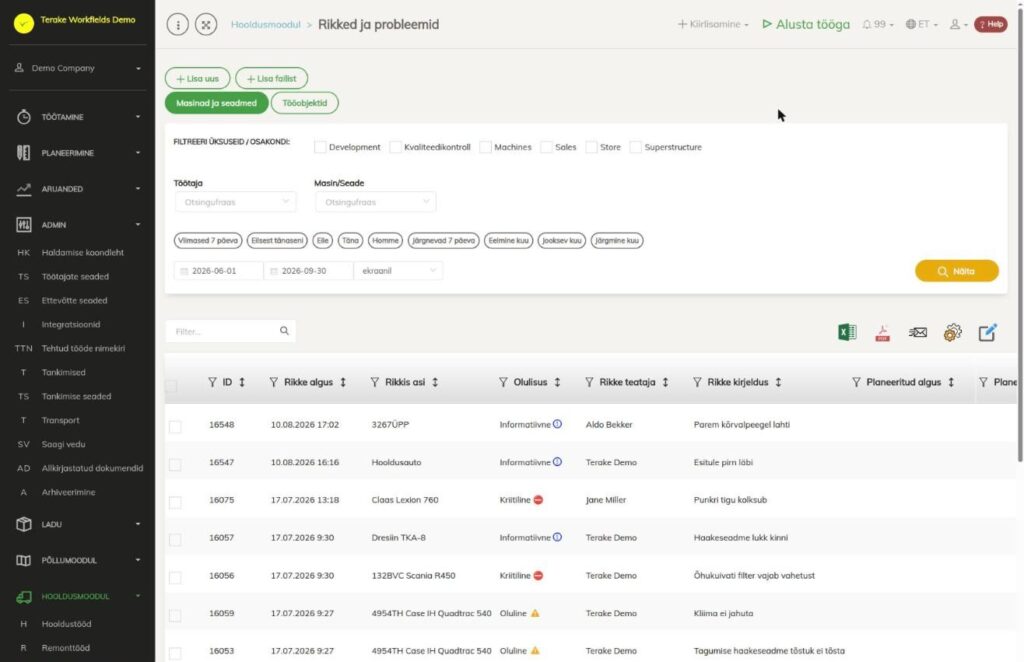Select the Masinad ja seadmed tab
Image resolution: width=1024 pixels, height=662 pixels.
[216, 103]
